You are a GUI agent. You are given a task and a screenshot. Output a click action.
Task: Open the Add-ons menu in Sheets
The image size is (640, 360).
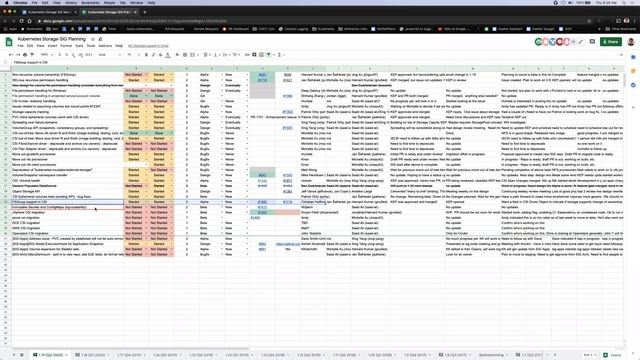click(105, 46)
